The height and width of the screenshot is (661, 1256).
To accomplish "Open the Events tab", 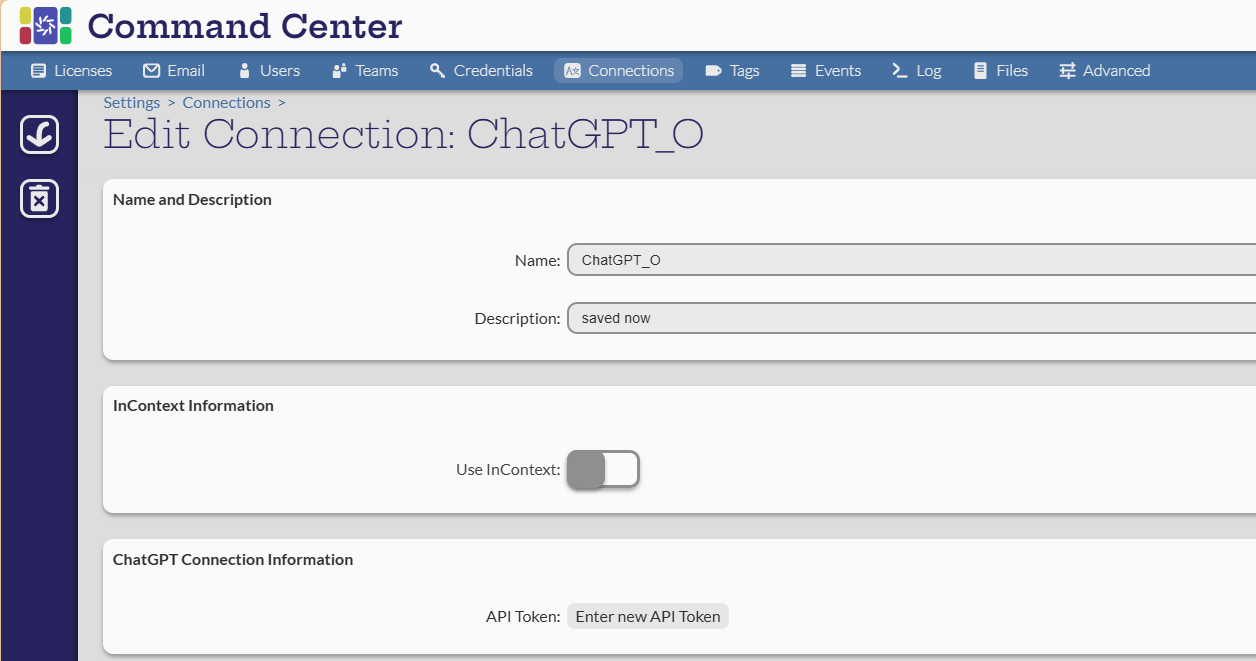I will pyautogui.click(x=825, y=71).
